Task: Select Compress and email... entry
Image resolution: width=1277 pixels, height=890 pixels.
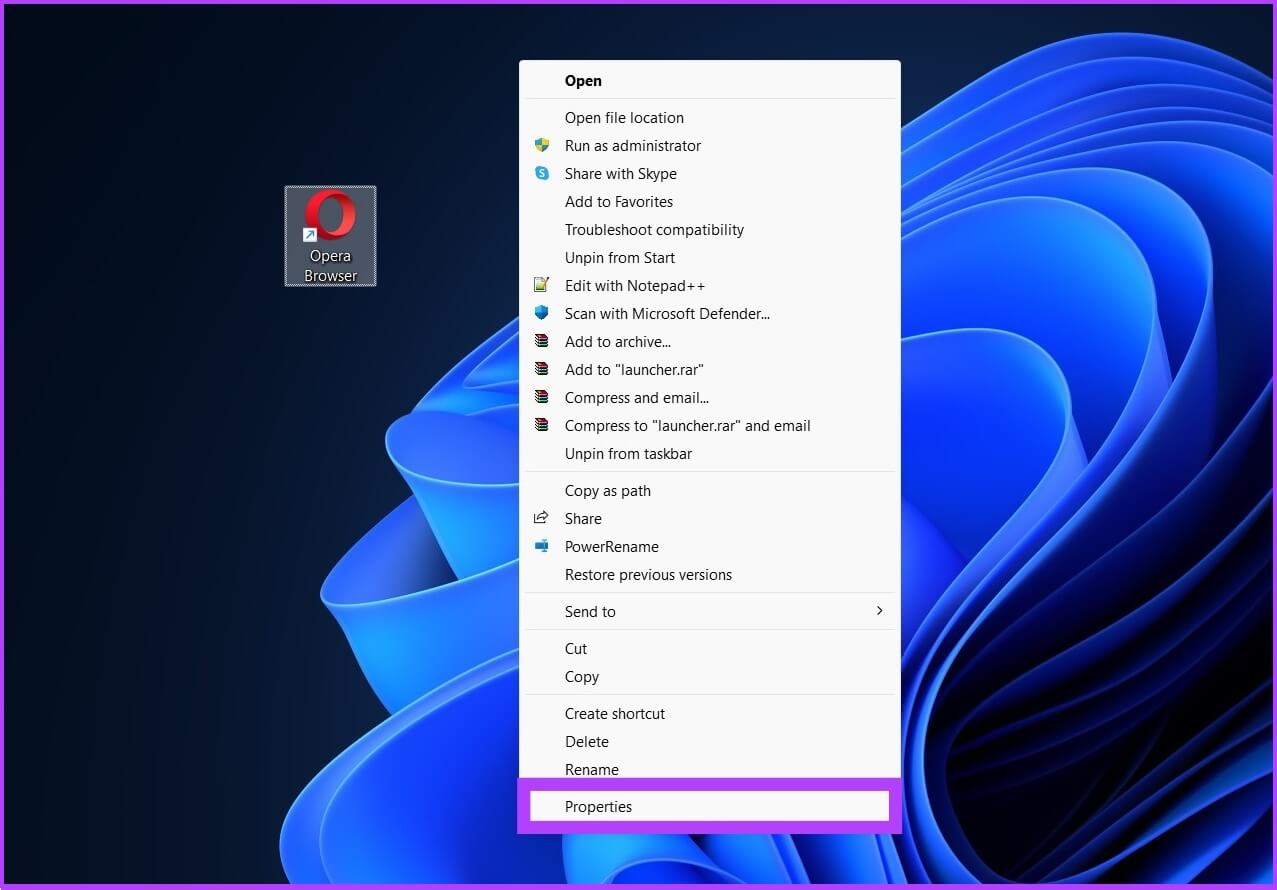Action: (710, 397)
